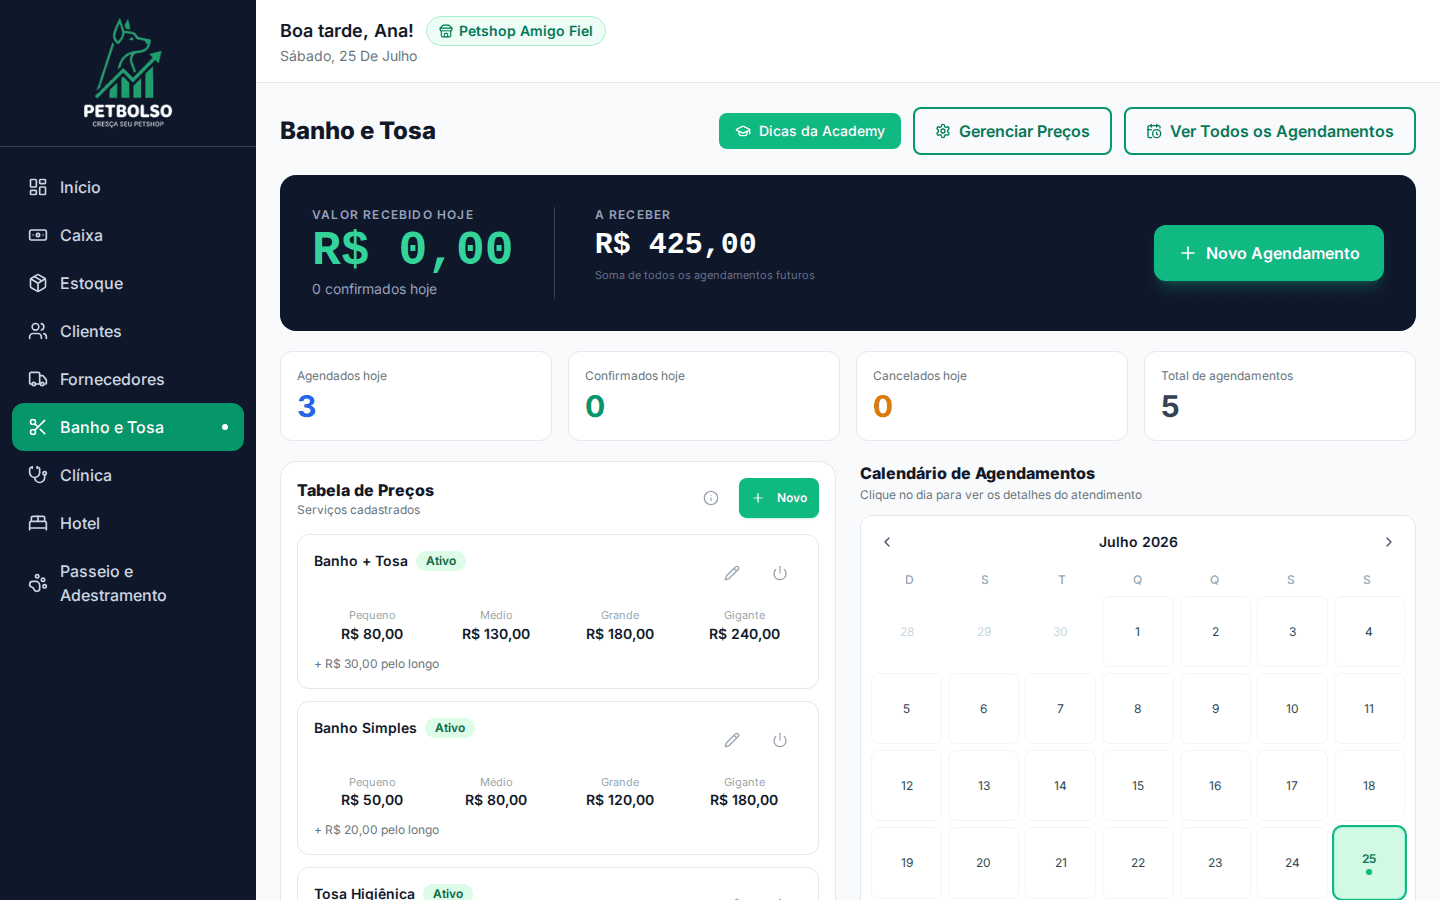The width and height of the screenshot is (1440, 900).
Task: Click the Início sidebar icon
Action: pos(38,187)
